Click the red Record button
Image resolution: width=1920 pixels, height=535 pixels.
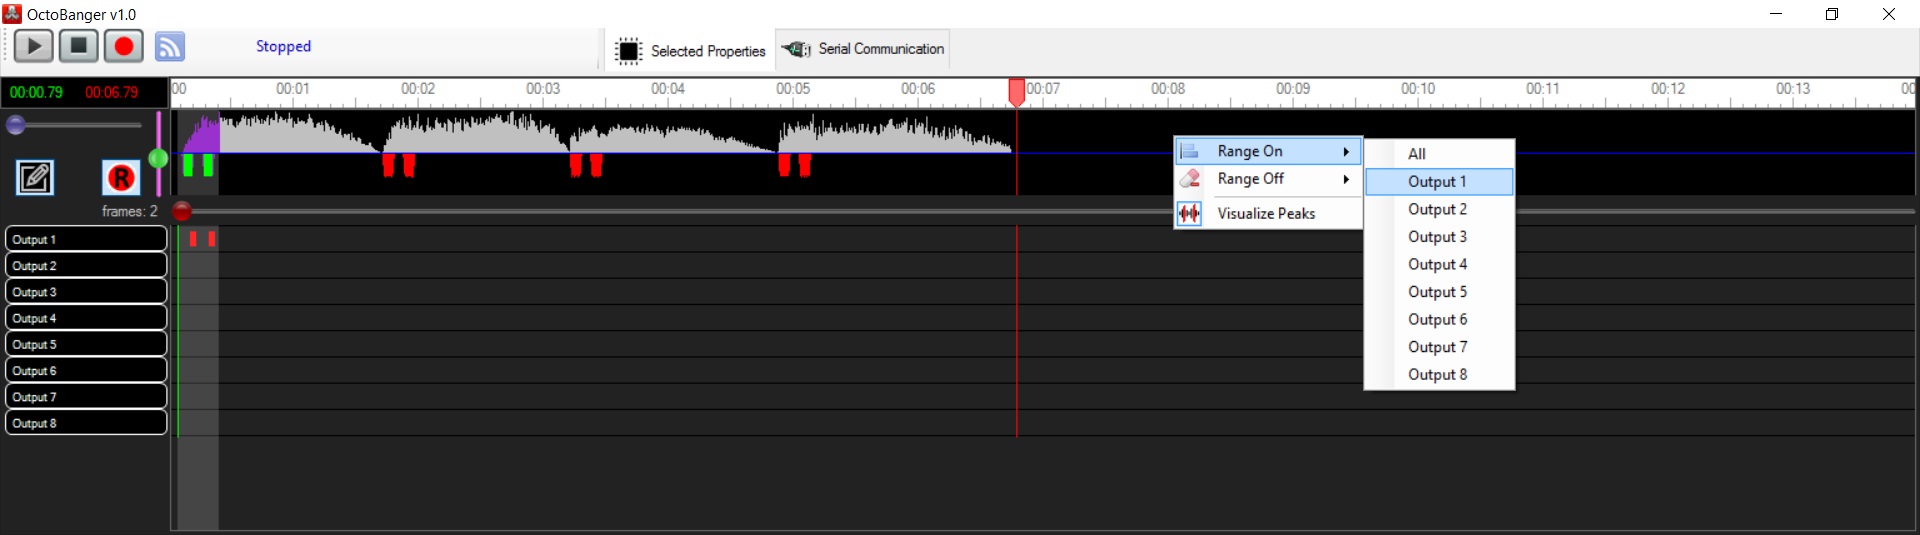pyautogui.click(x=124, y=46)
